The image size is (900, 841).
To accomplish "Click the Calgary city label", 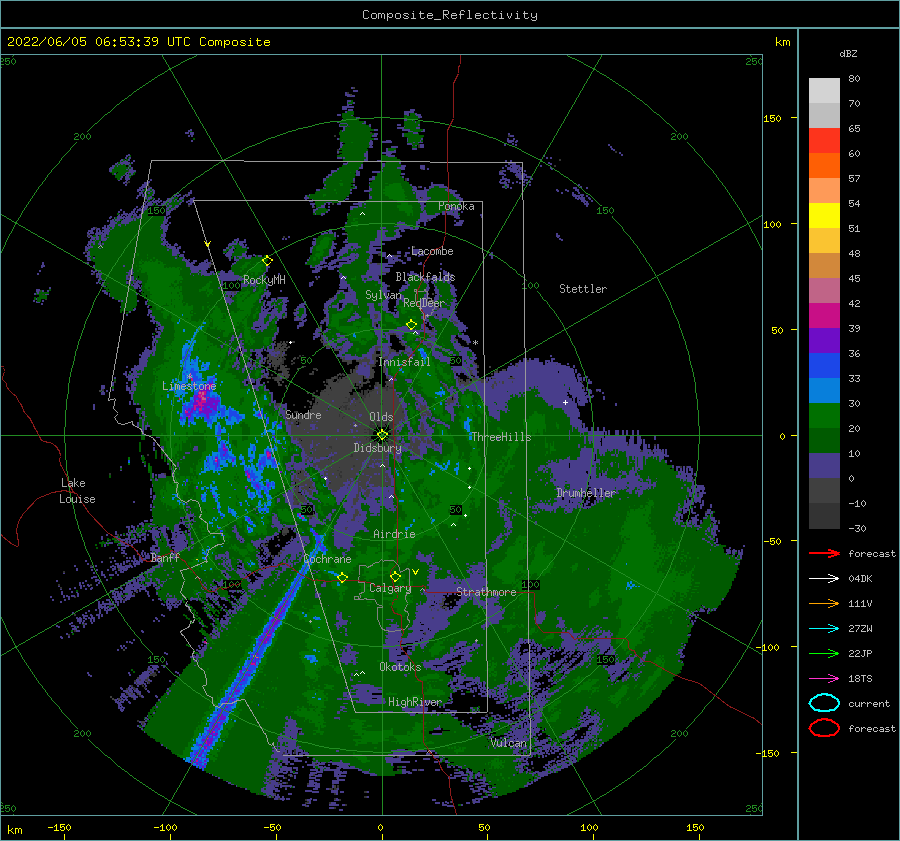I will (x=390, y=588).
